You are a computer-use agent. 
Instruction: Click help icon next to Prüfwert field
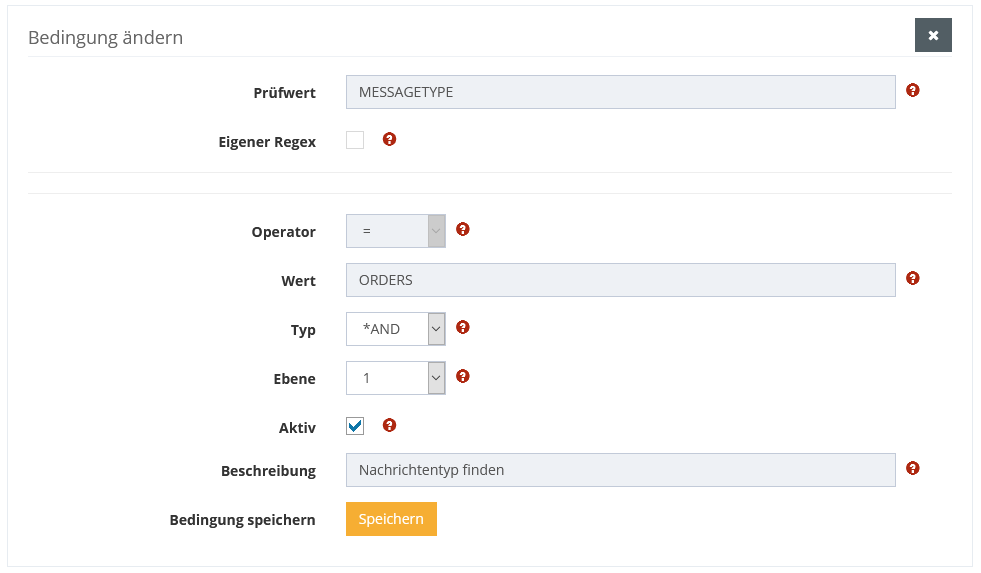click(912, 90)
